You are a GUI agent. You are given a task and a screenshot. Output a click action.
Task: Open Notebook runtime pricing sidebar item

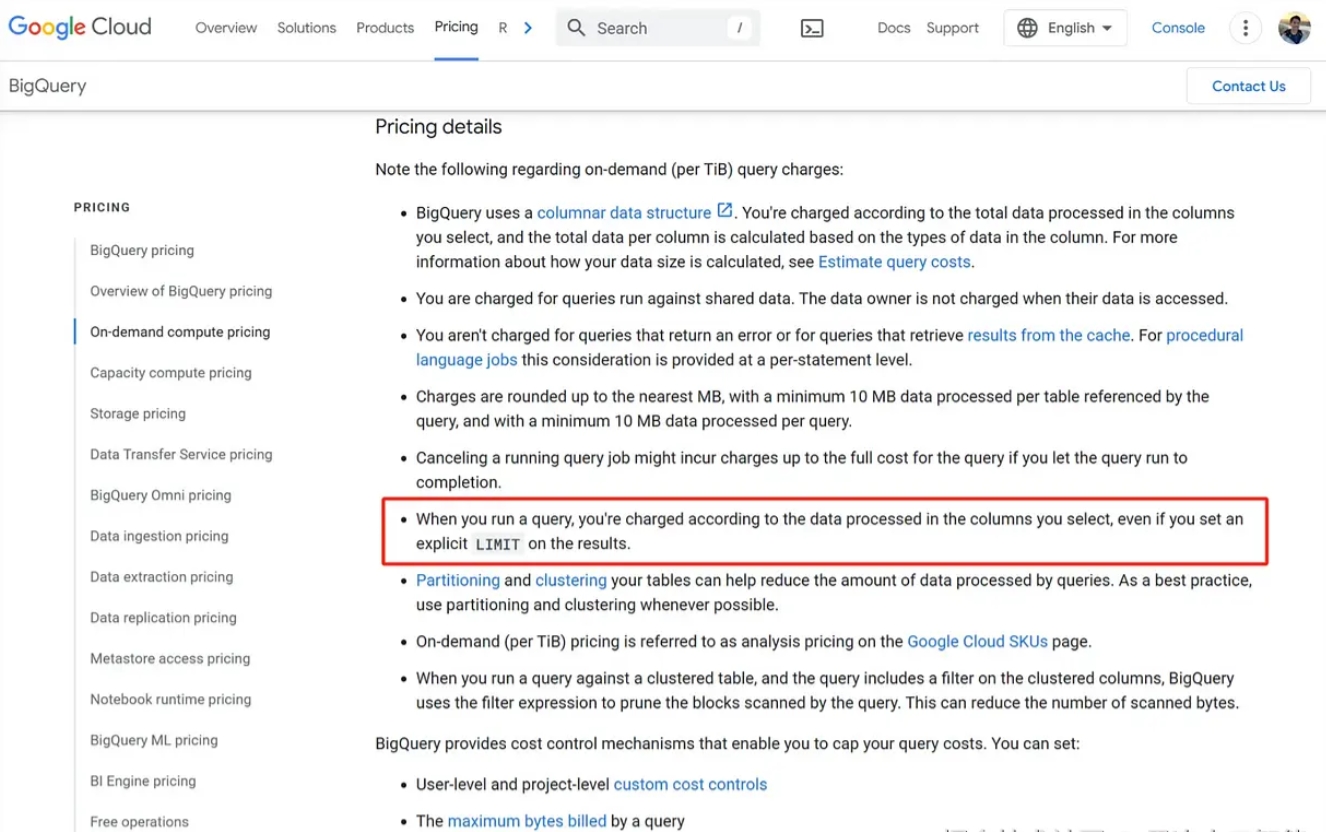click(x=170, y=699)
